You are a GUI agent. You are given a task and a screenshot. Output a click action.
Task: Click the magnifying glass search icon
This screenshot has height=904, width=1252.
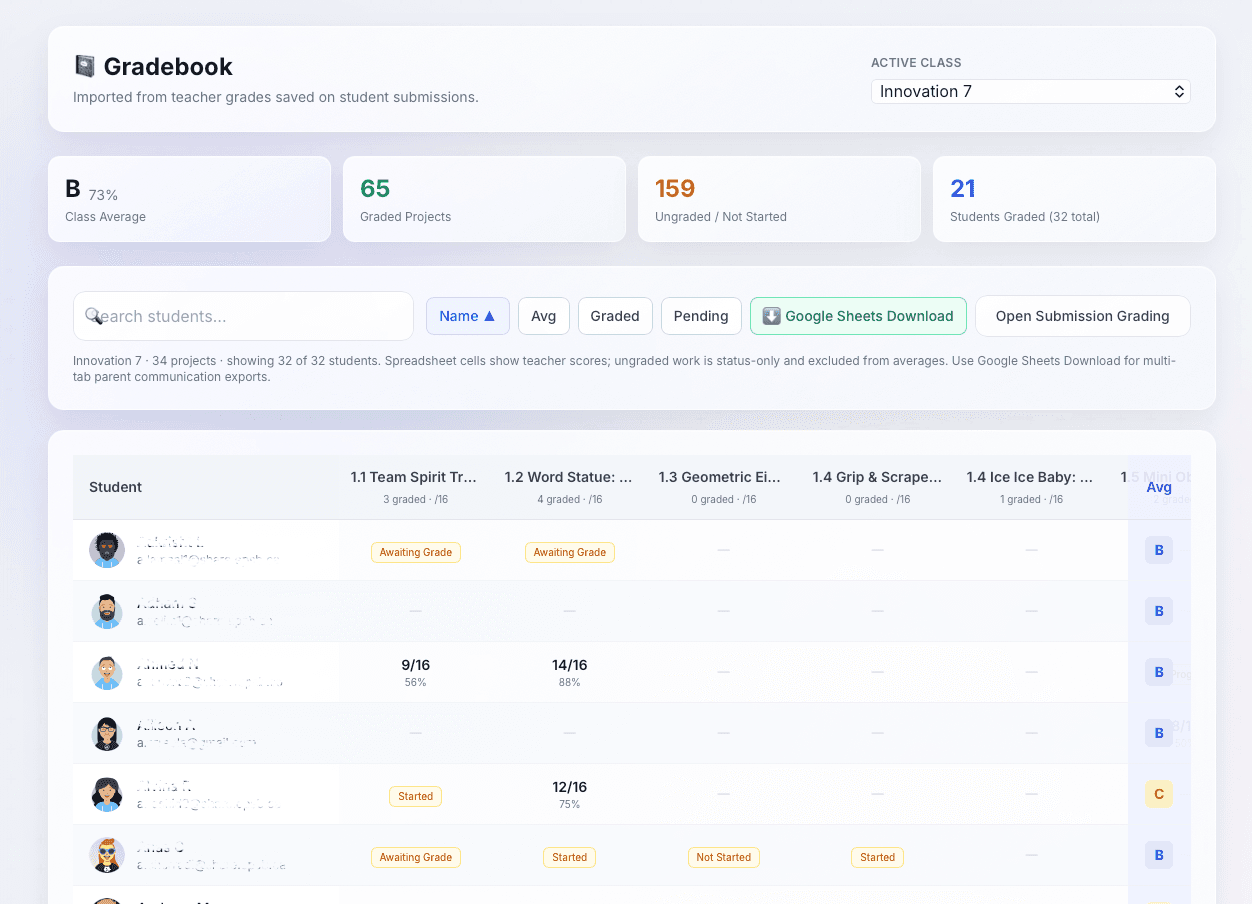(x=95, y=316)
